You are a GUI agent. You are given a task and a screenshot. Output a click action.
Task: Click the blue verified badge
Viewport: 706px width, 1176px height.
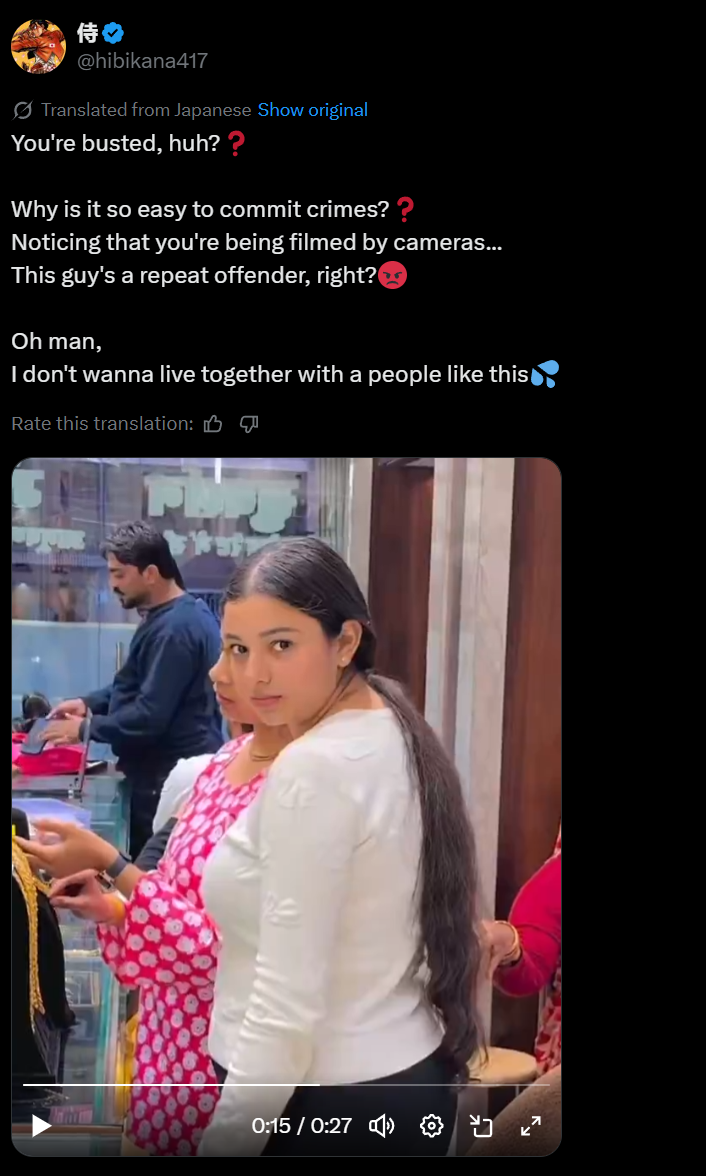point(113,33)
